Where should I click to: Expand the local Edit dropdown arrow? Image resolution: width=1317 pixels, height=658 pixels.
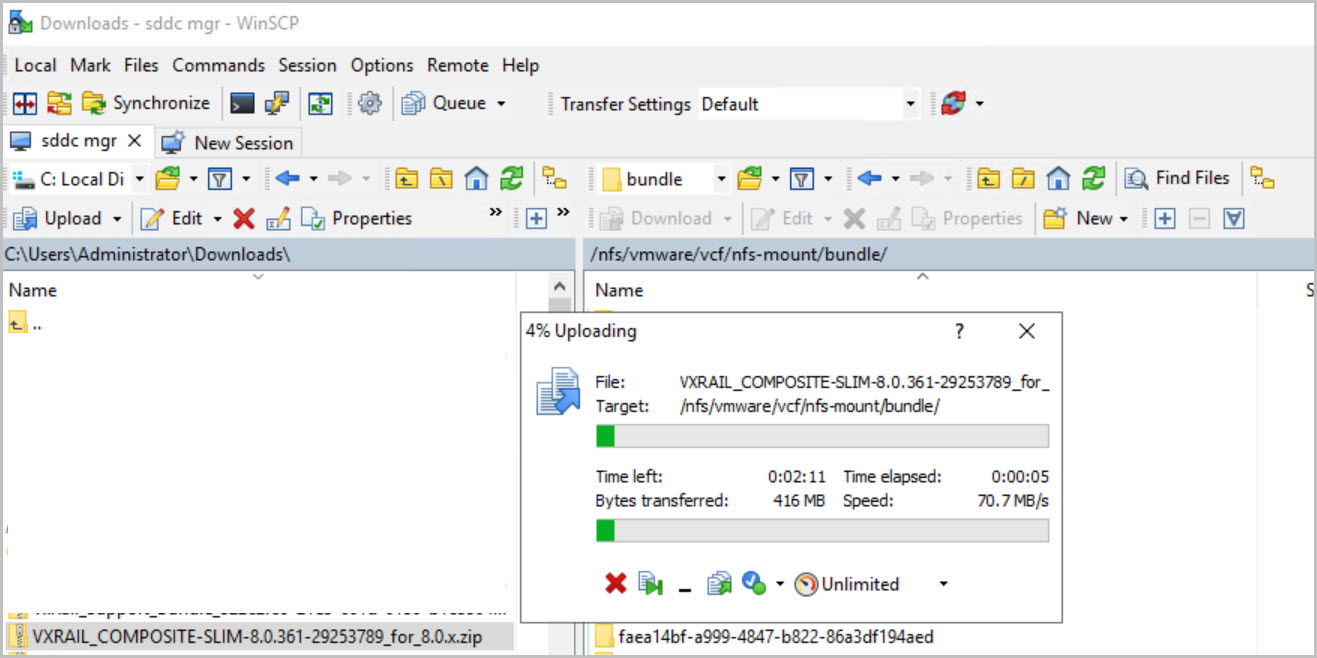click(x=217, y=218)
